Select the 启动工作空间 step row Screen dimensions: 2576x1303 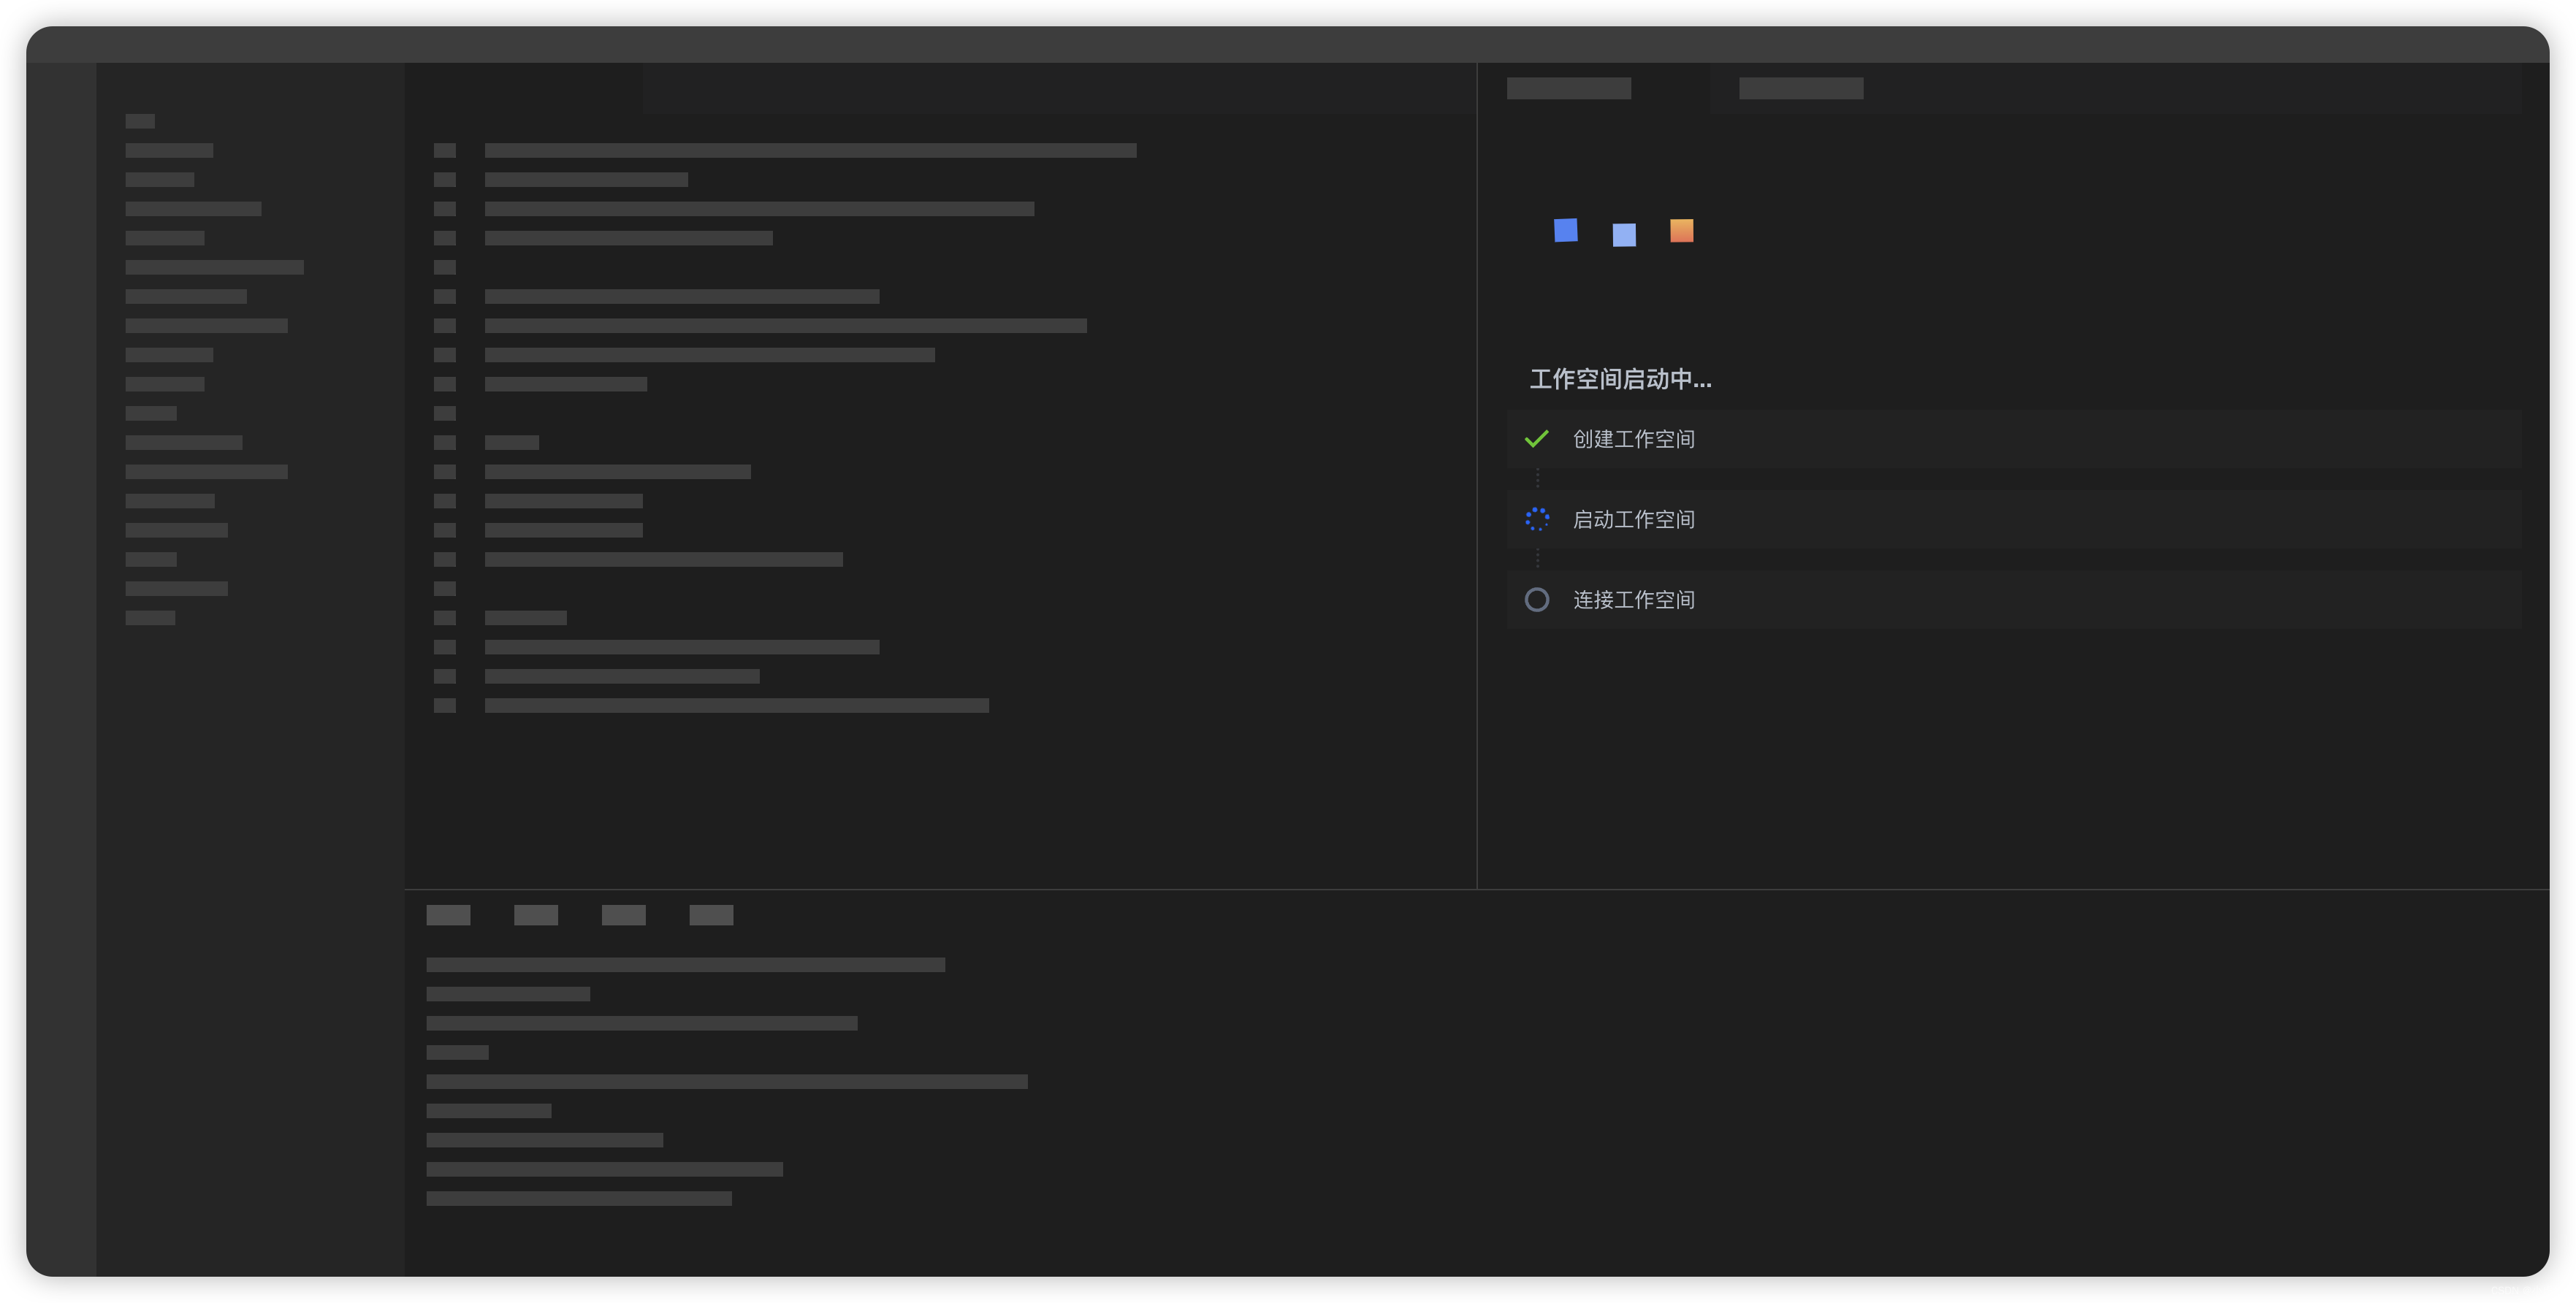(2014, 519)
